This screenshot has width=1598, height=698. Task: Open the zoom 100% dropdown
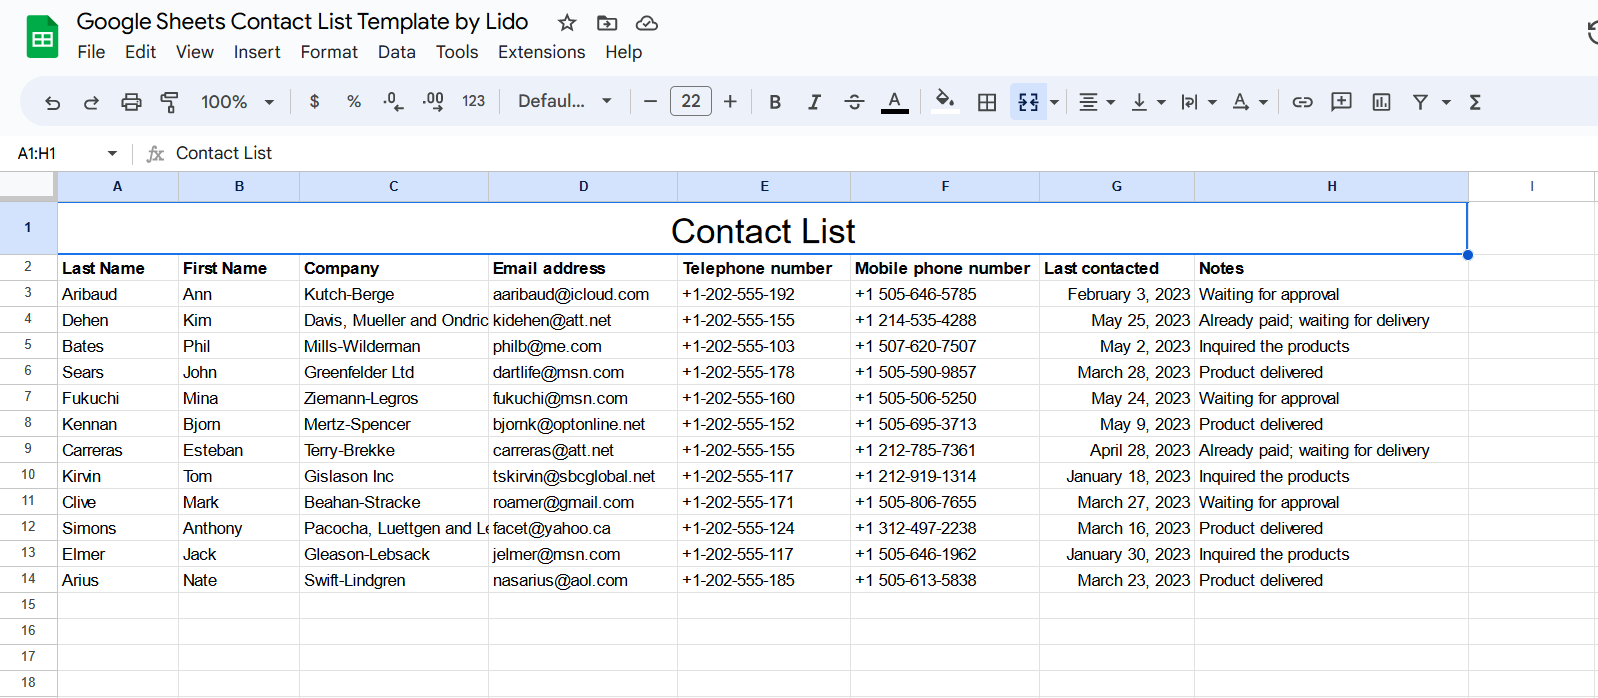[x=237, y=102]
